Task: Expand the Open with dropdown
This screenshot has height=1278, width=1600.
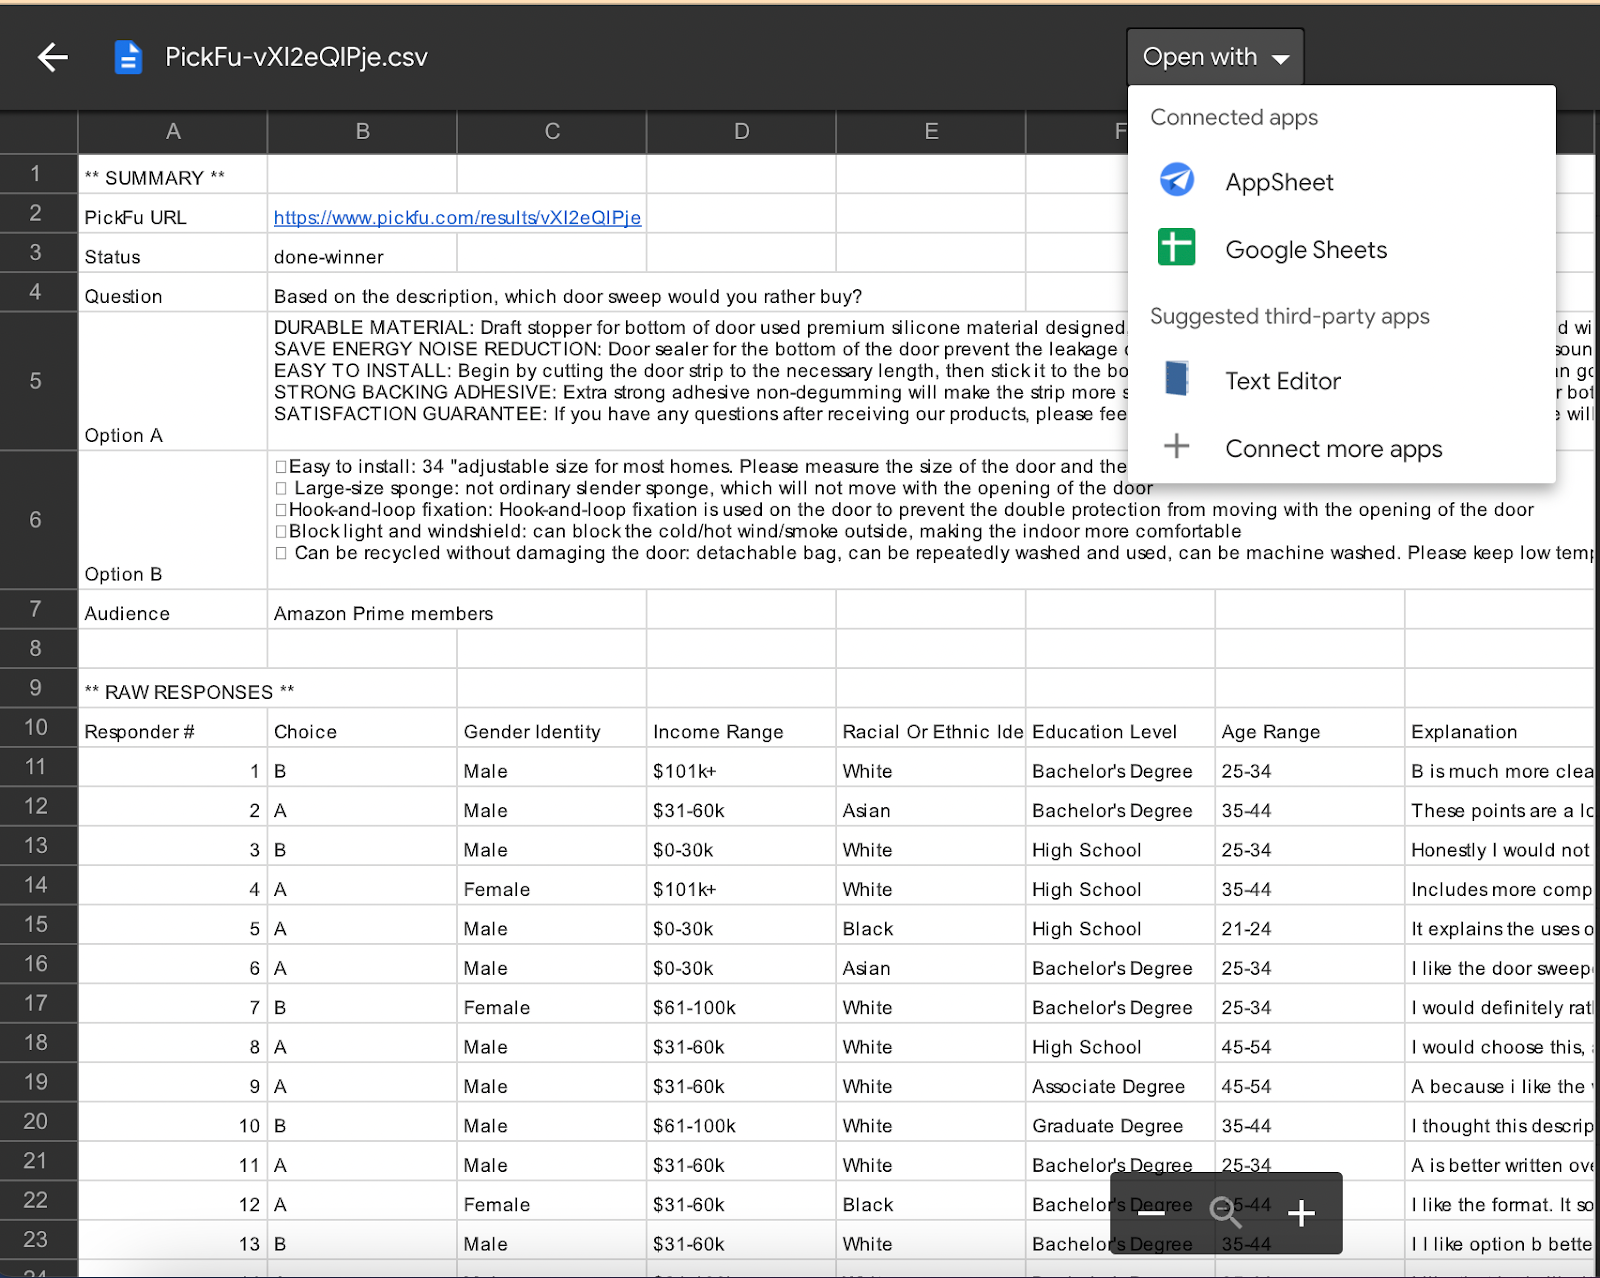Action: click(x=1215, y=57)
